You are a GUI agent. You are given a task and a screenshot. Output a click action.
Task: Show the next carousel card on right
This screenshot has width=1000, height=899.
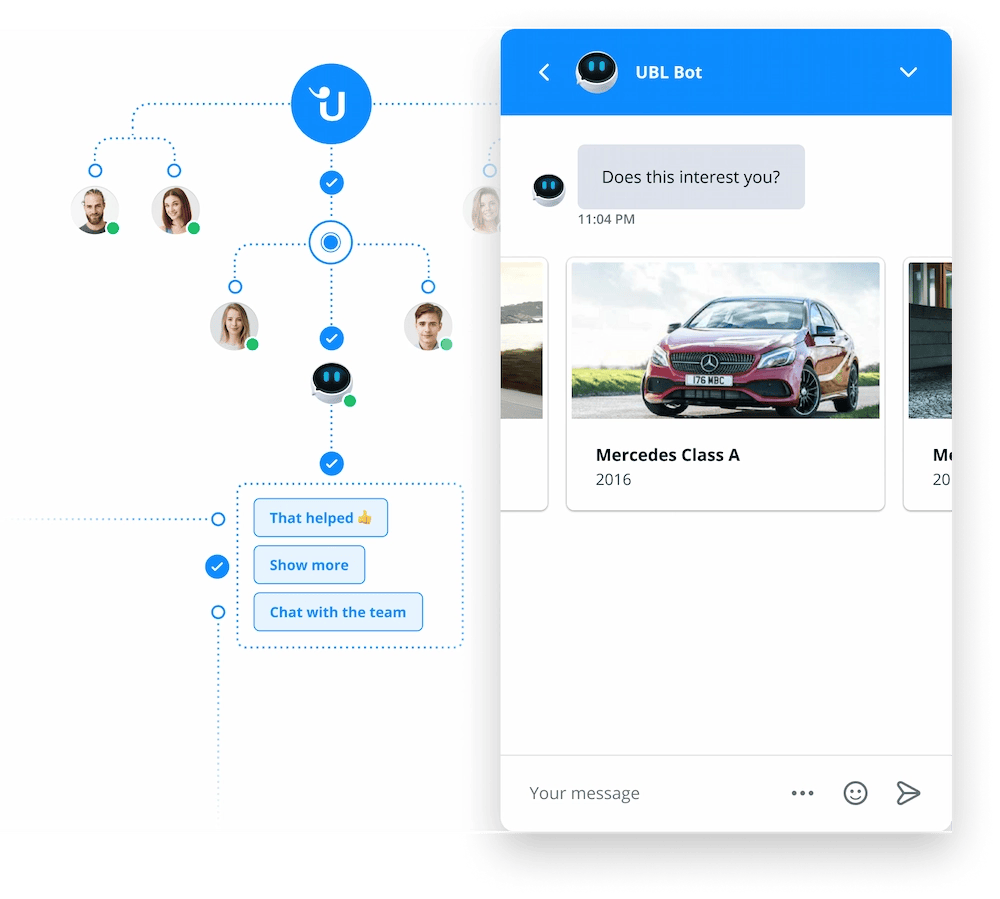point(928,383)
